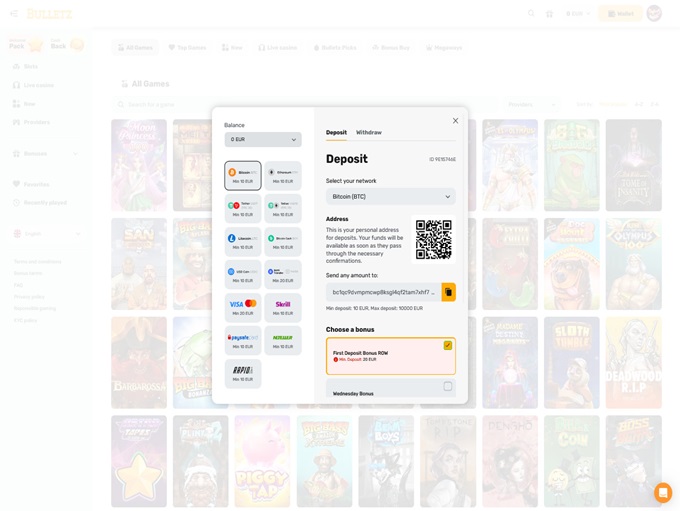Open the orange chat support button
Image resolution: width=680 pixels, height=511 pixels.
click(662, 492)
